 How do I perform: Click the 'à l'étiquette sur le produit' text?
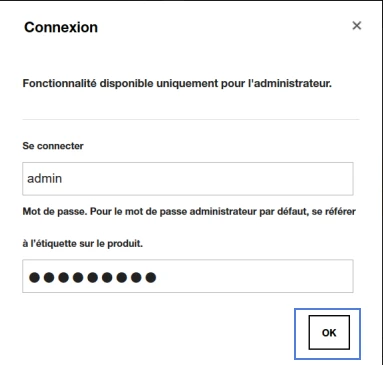point(83,244)
